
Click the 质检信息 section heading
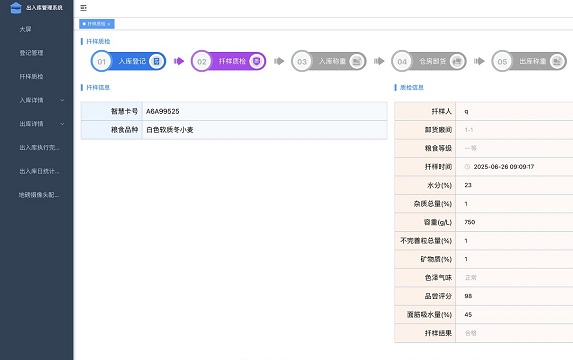(412, 87)
